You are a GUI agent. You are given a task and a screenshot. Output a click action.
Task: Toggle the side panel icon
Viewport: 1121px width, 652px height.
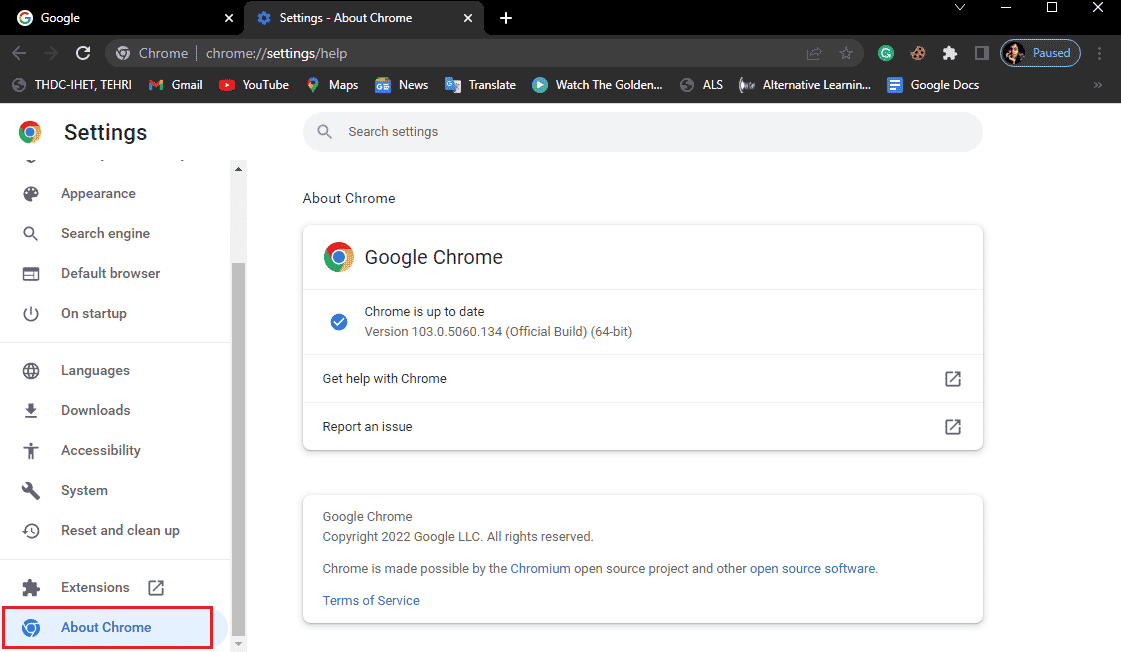[981, 53]
